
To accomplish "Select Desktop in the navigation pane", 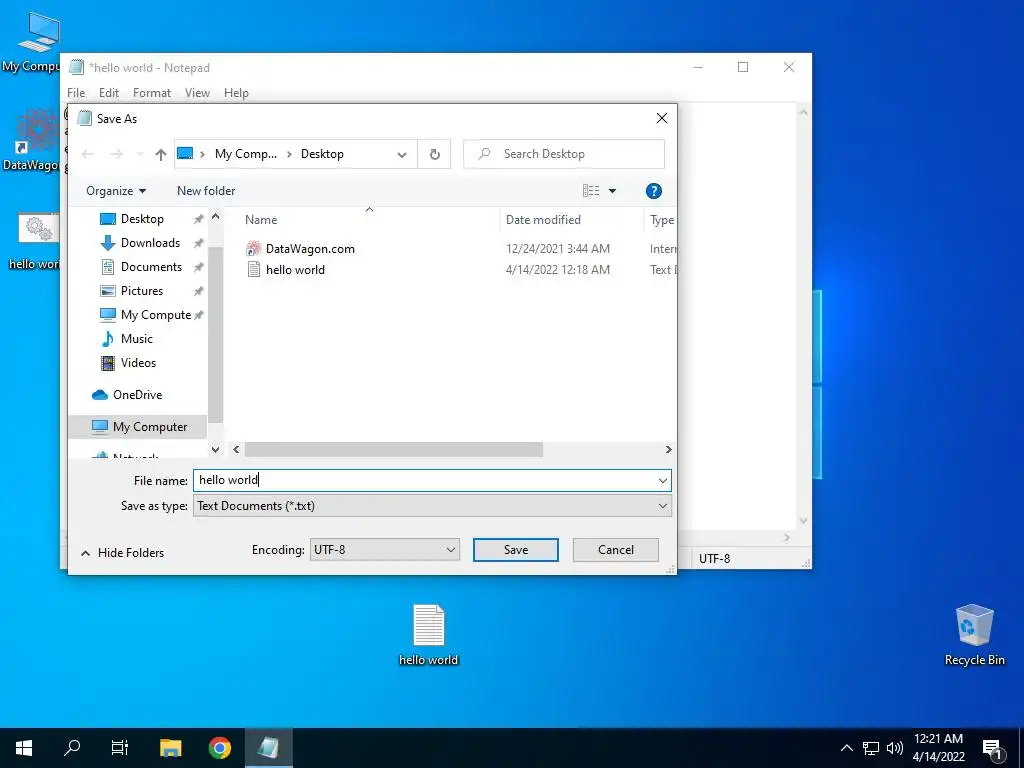I will [x=142, y=219].
